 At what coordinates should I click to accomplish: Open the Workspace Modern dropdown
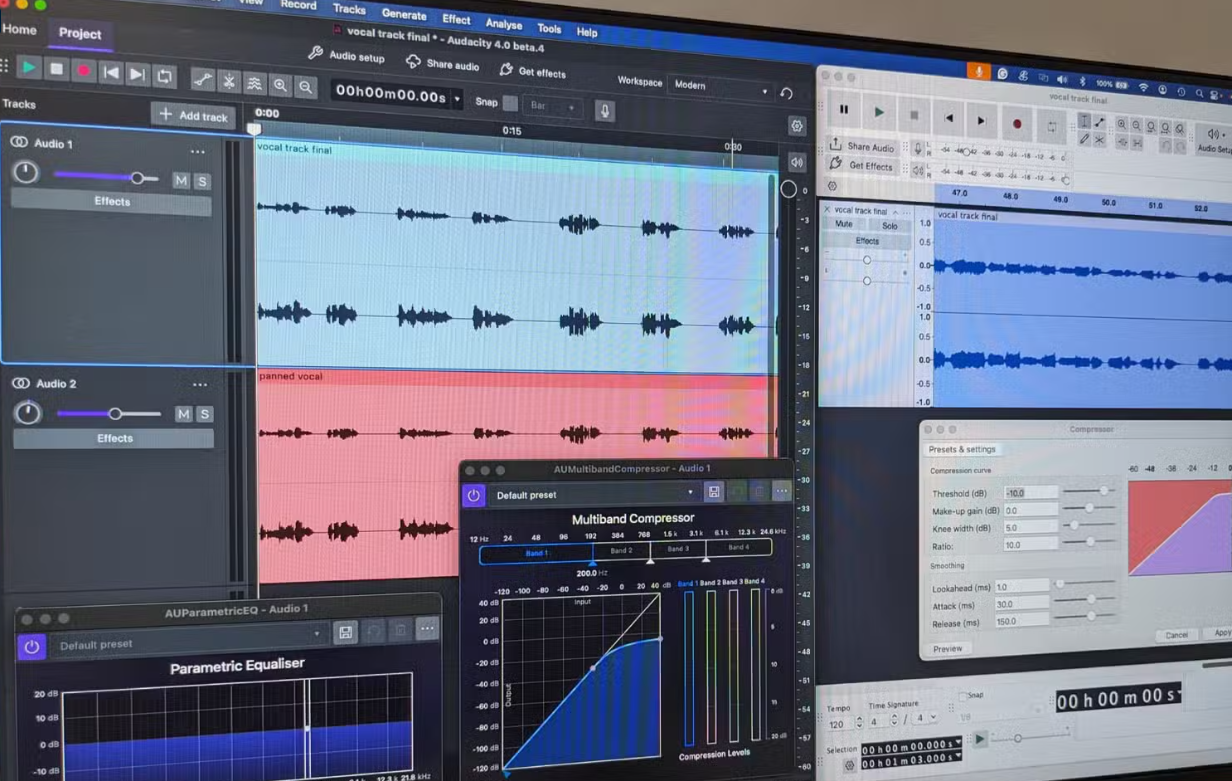point(722,88)
